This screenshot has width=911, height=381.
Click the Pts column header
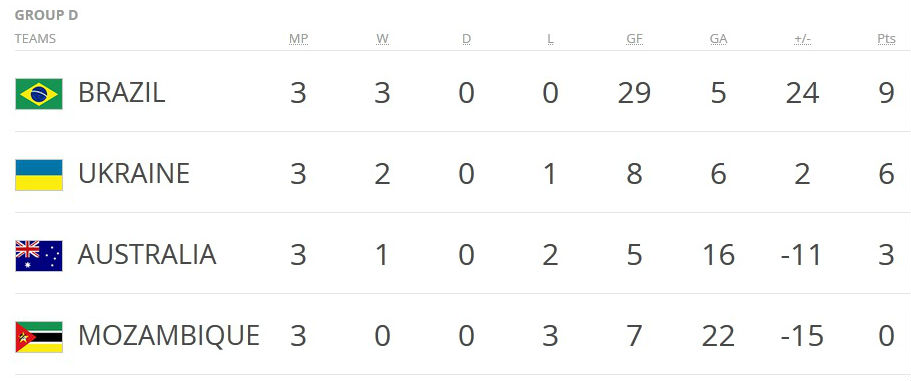pos(887,39)
